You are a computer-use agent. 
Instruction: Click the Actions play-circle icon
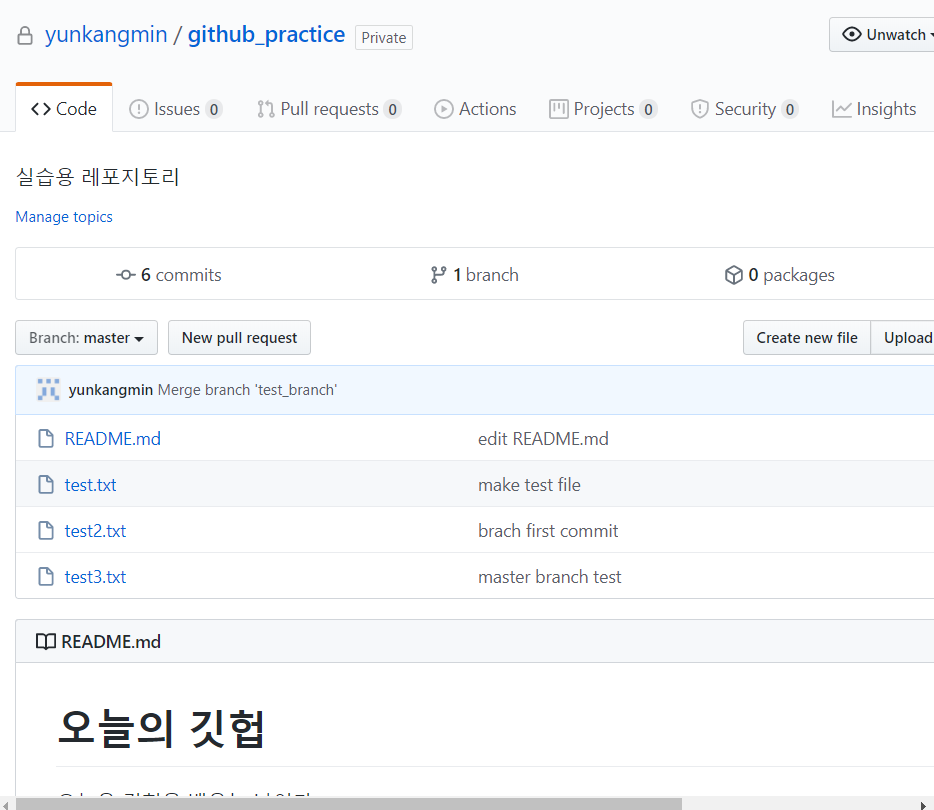(x=444, y=109)
